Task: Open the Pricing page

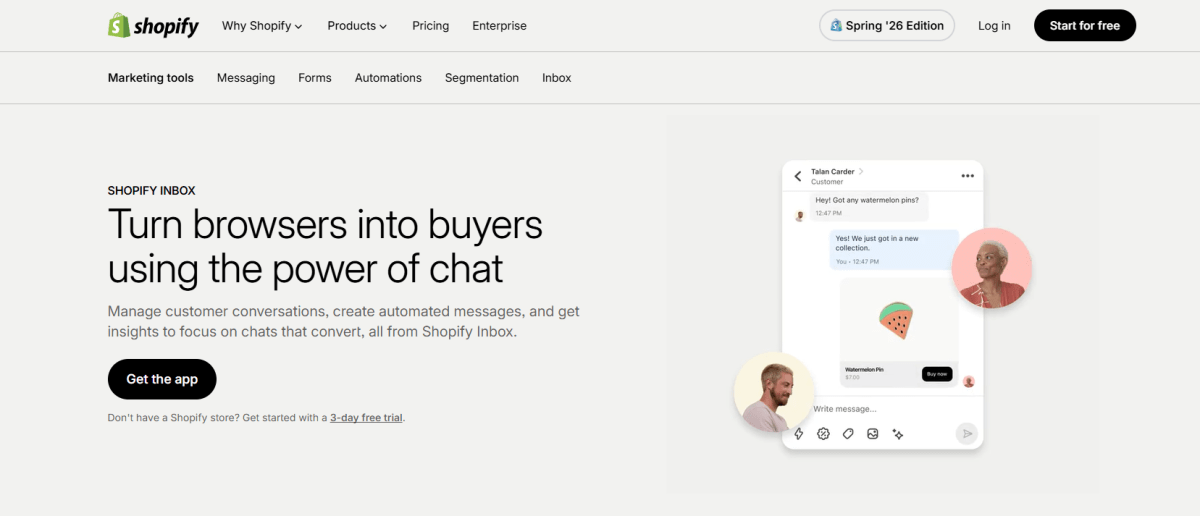Action: [x=430, y=26]
